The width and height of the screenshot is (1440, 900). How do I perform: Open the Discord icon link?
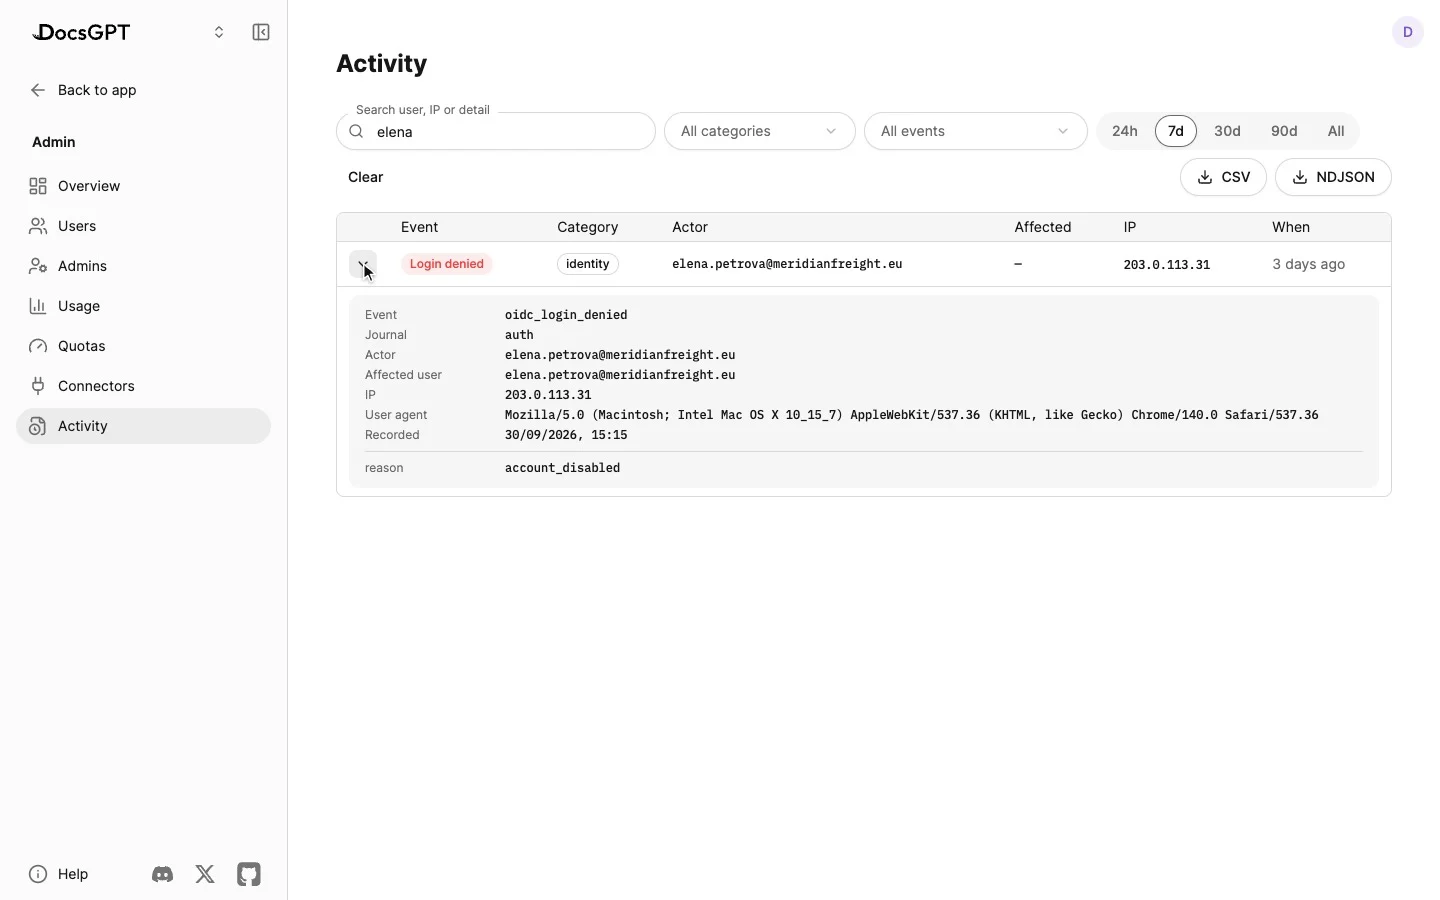[162, 874]
